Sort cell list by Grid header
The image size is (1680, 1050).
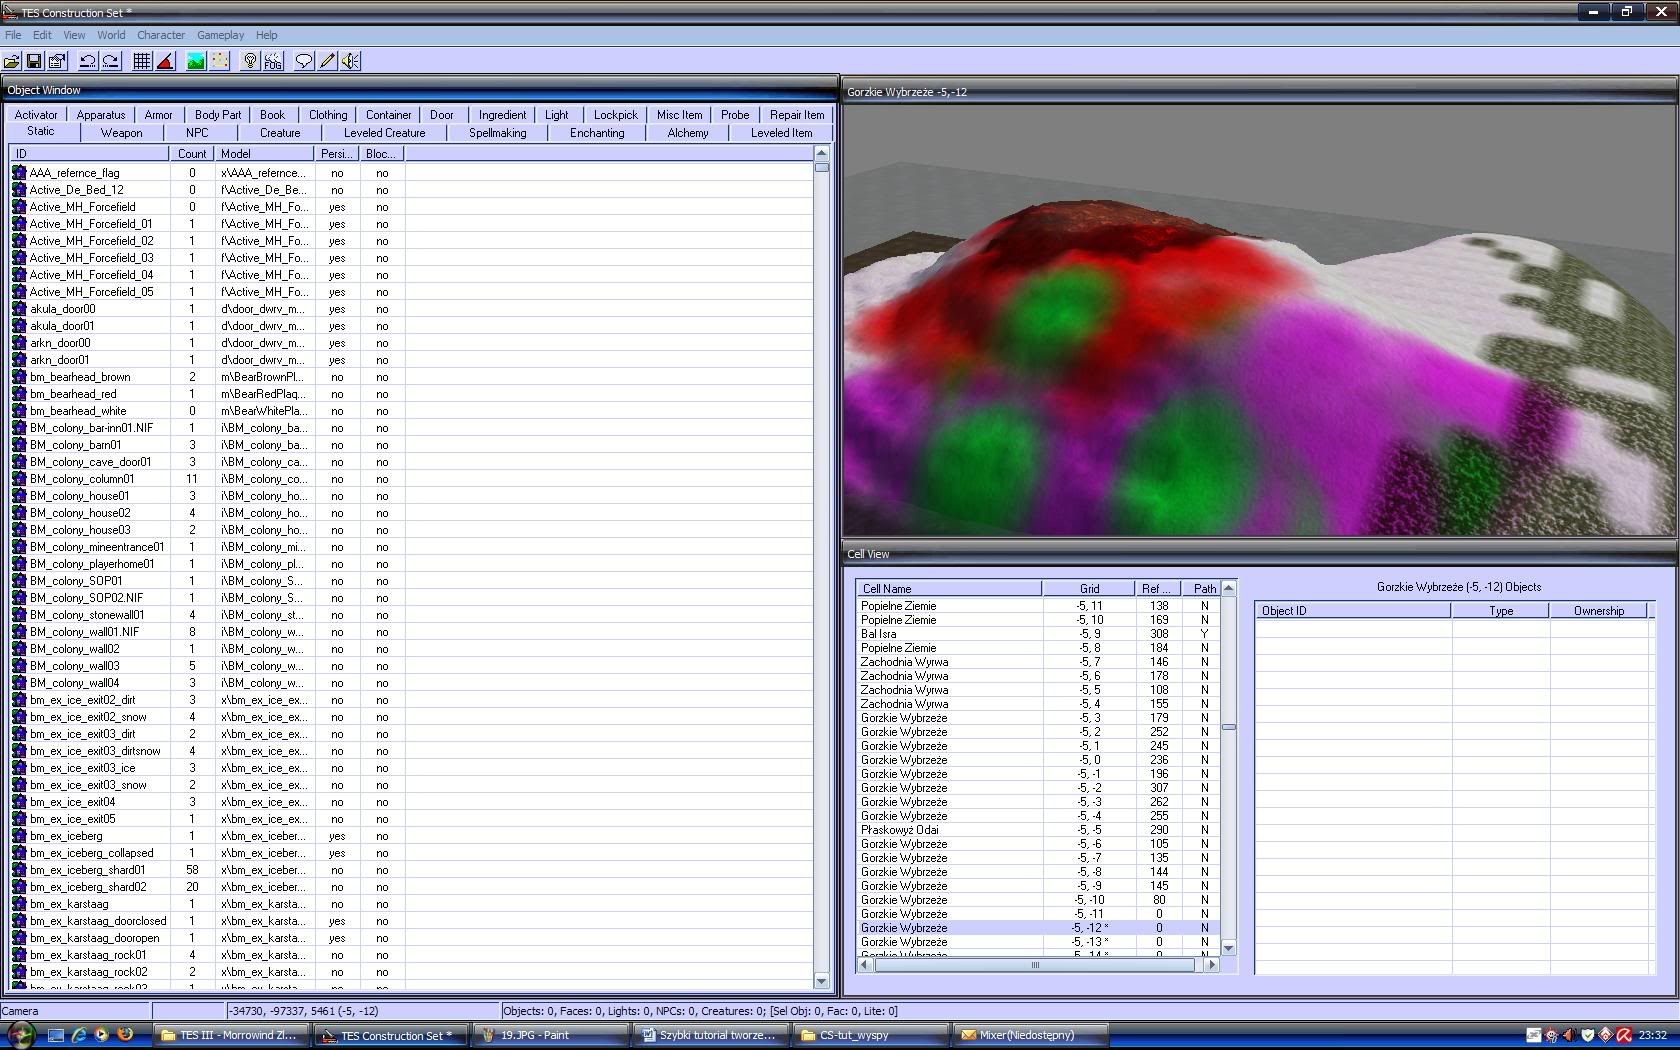pos(1089,589)
